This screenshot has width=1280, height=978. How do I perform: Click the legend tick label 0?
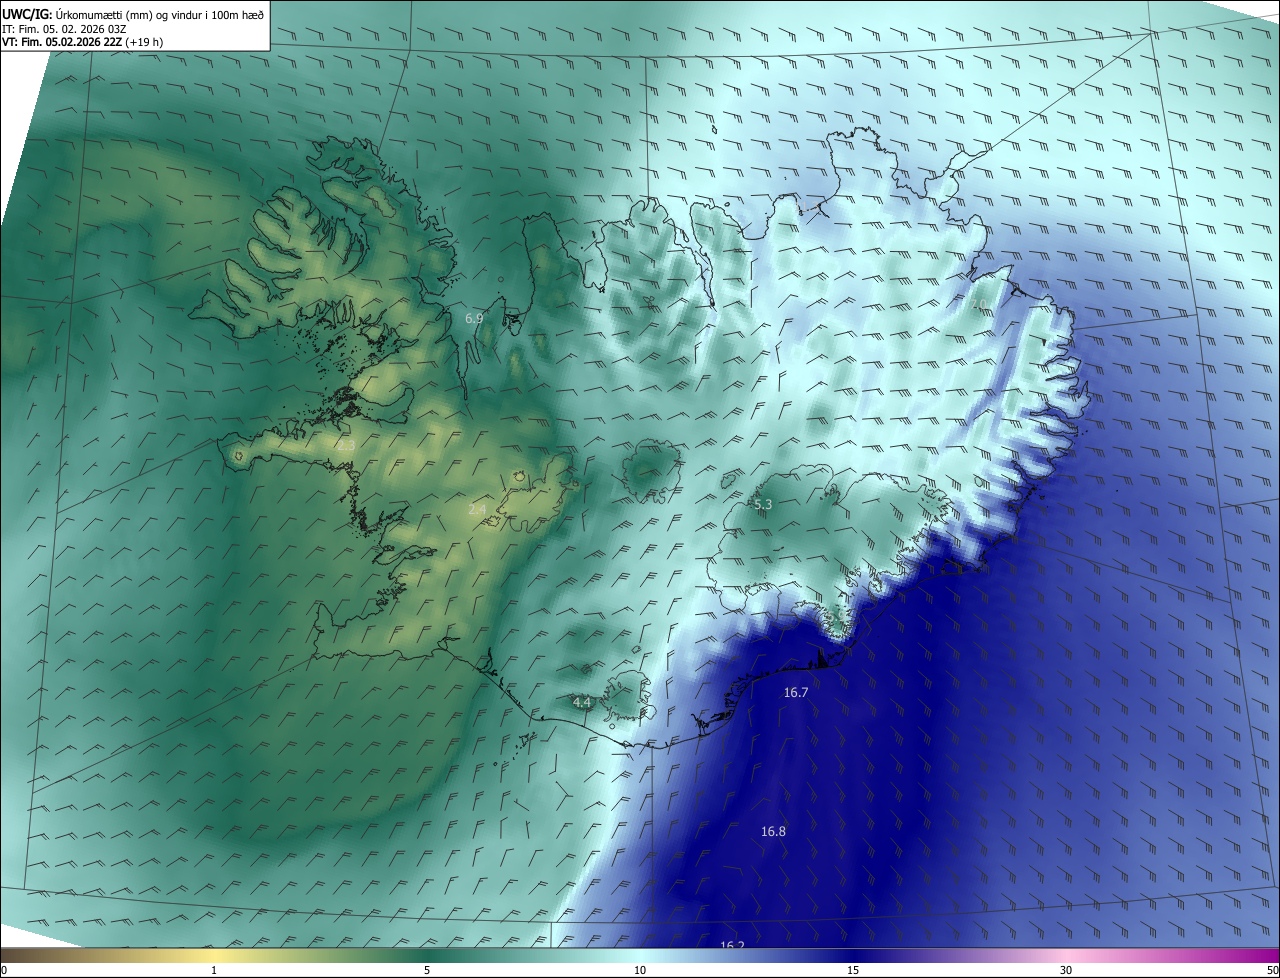click(x=4, y=971)
